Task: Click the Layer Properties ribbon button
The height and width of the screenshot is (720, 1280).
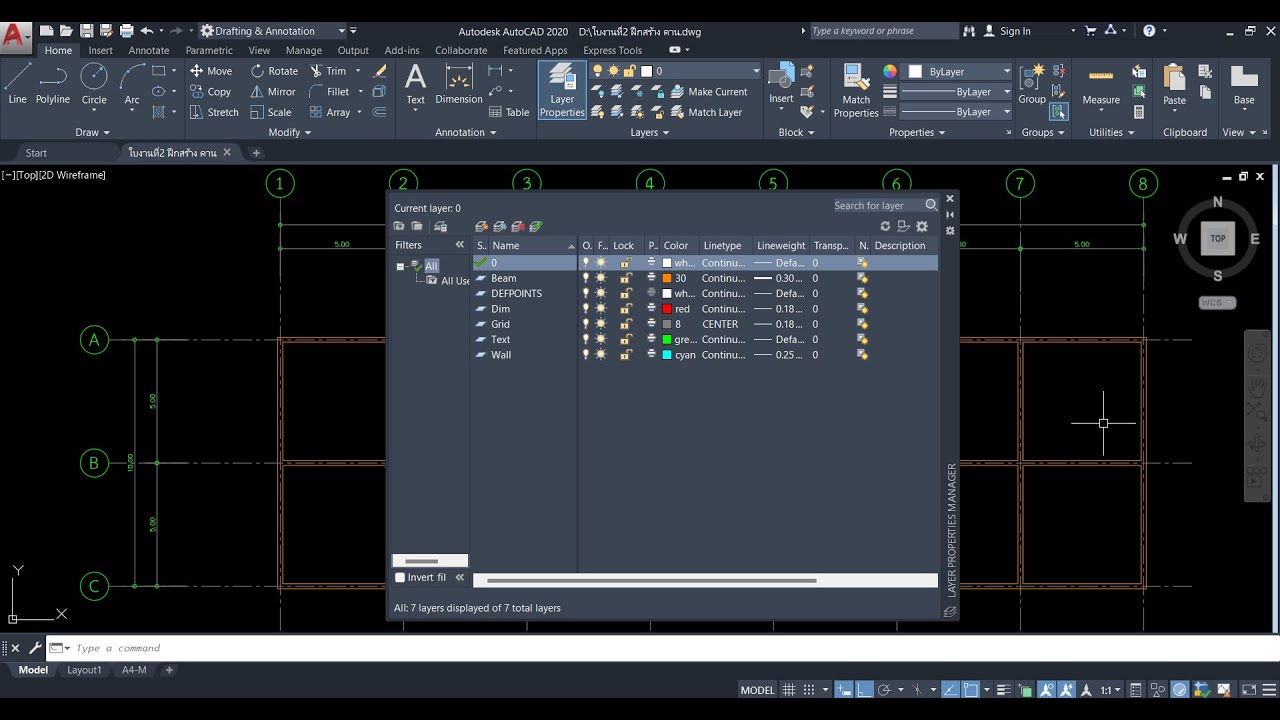Action: pyautogui.click(x=562, y=91)
